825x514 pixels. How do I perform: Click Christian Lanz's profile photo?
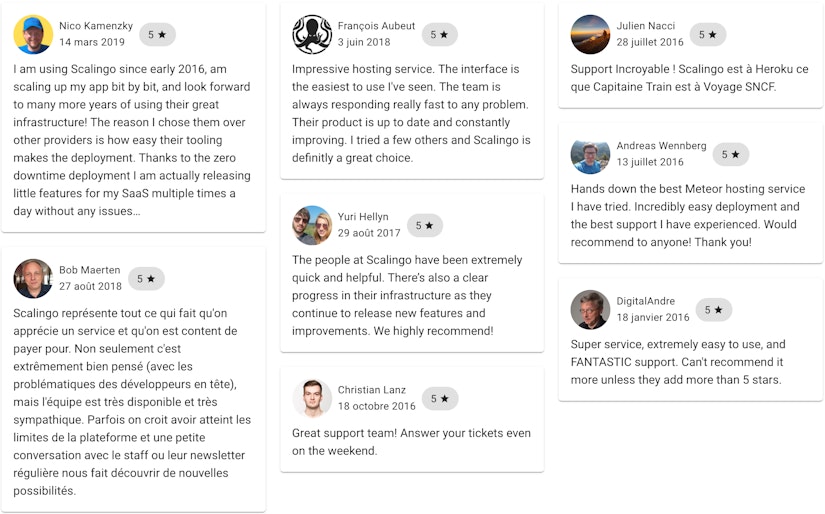pyautogui.click(x=312, y=398)
